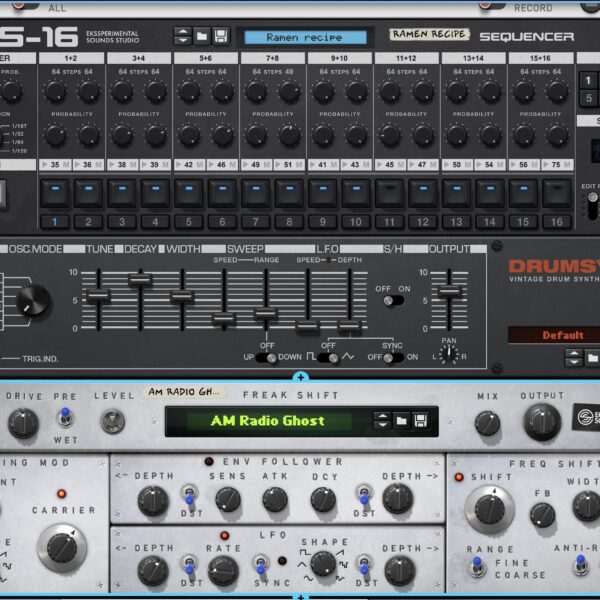The width and height of the screenshot is (600, 600).
Task: Click the Drumsynth OUTPUT level slider
Action: [449, 292]
